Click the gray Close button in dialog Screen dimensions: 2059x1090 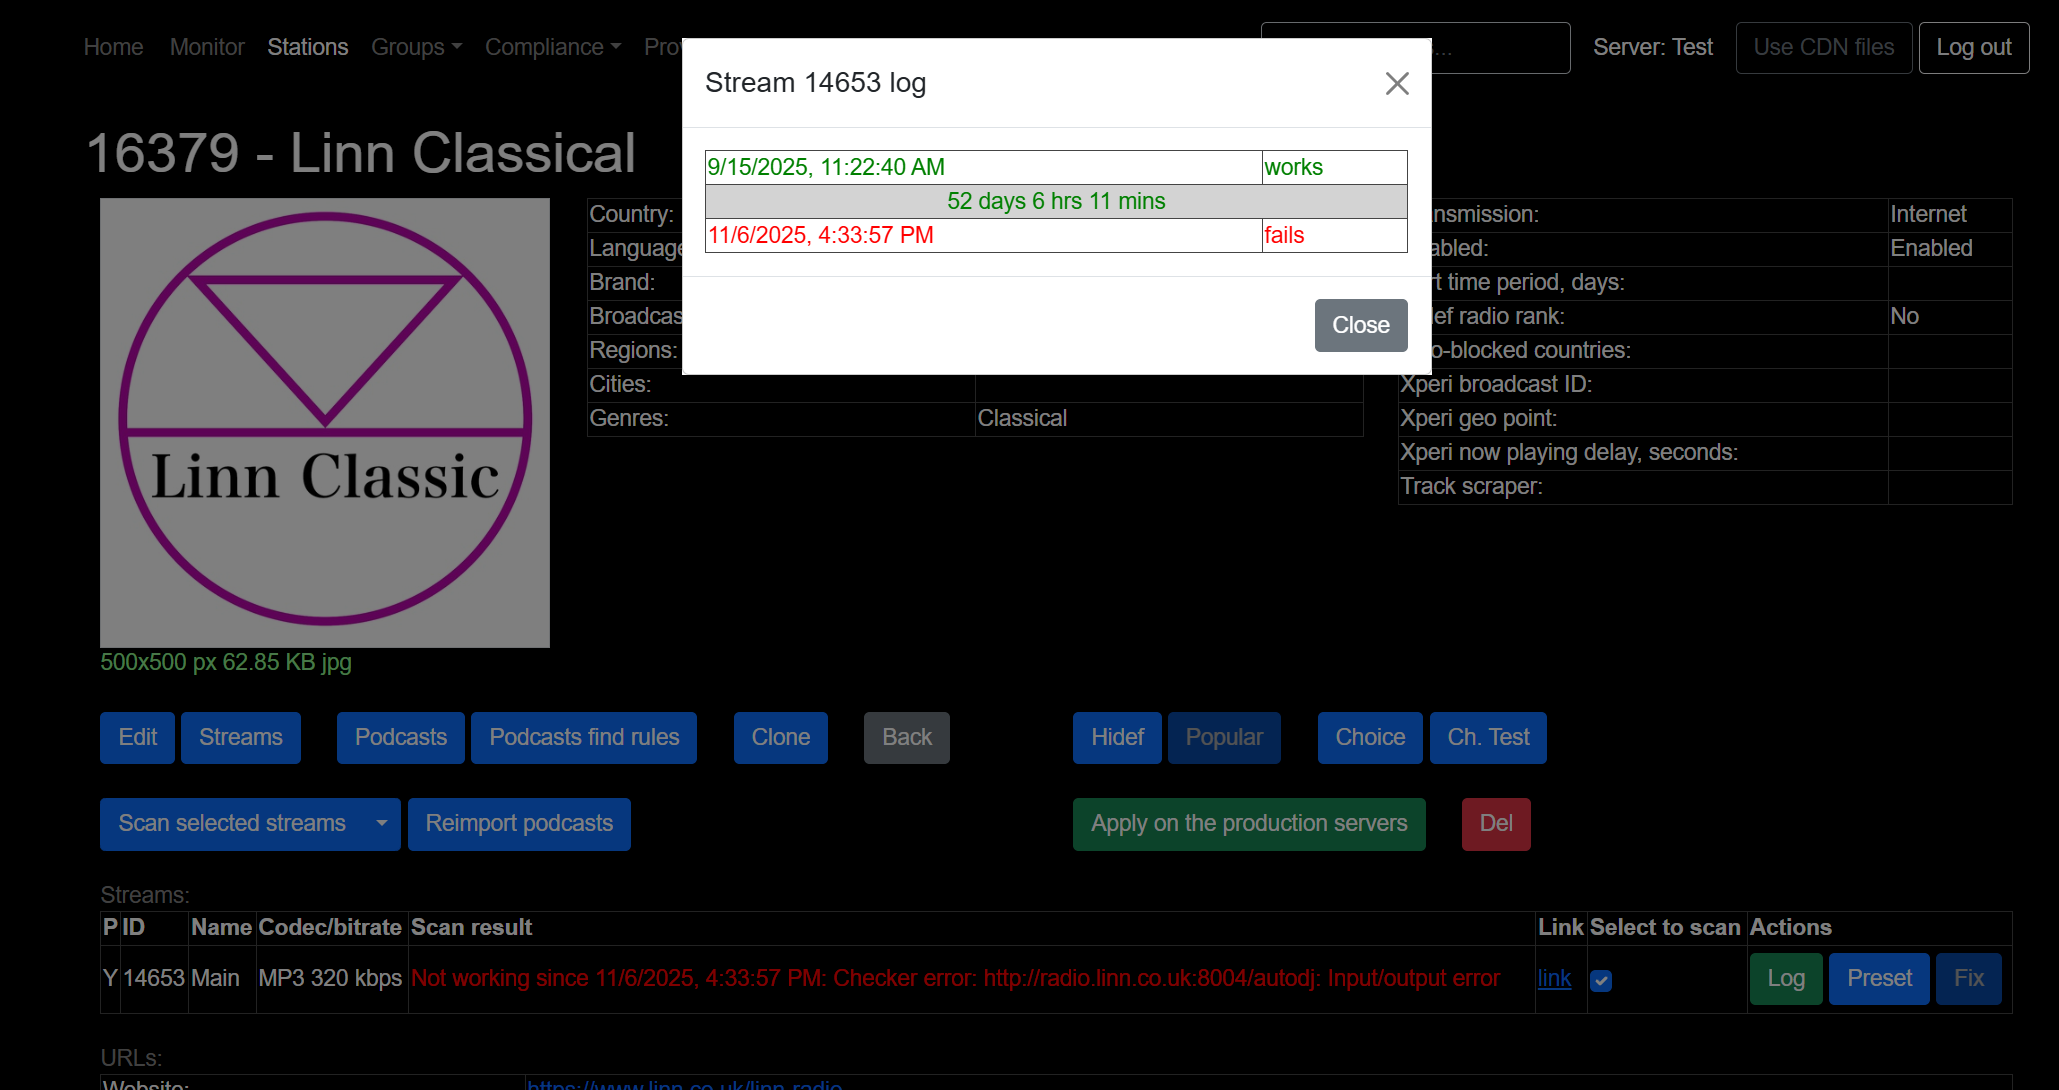[x=1360, y=325]
